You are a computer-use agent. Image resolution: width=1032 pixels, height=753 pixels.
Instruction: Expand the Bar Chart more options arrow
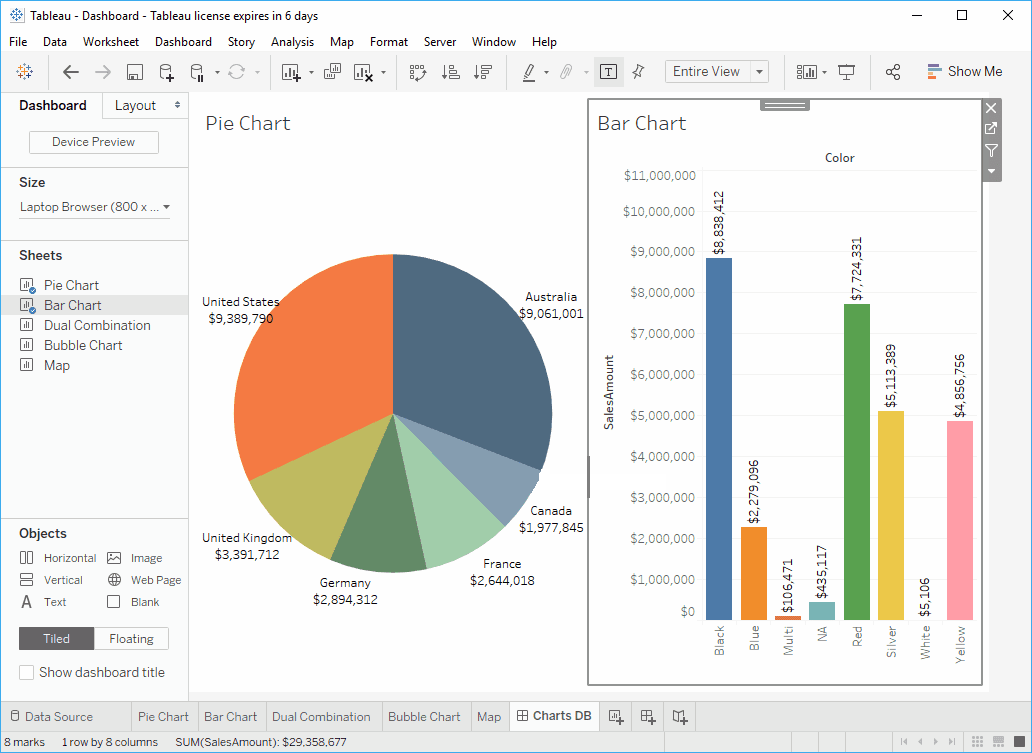pyautogui.click(x=991, y=171)
